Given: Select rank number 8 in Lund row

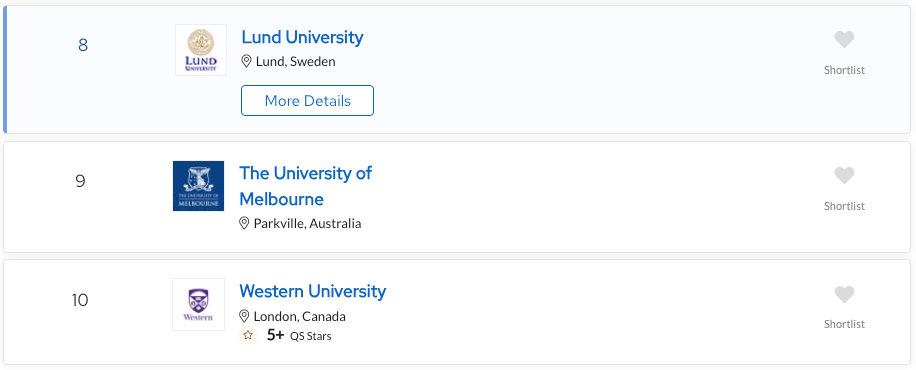Looking at the screenshot, I should (x=83, y=45).
